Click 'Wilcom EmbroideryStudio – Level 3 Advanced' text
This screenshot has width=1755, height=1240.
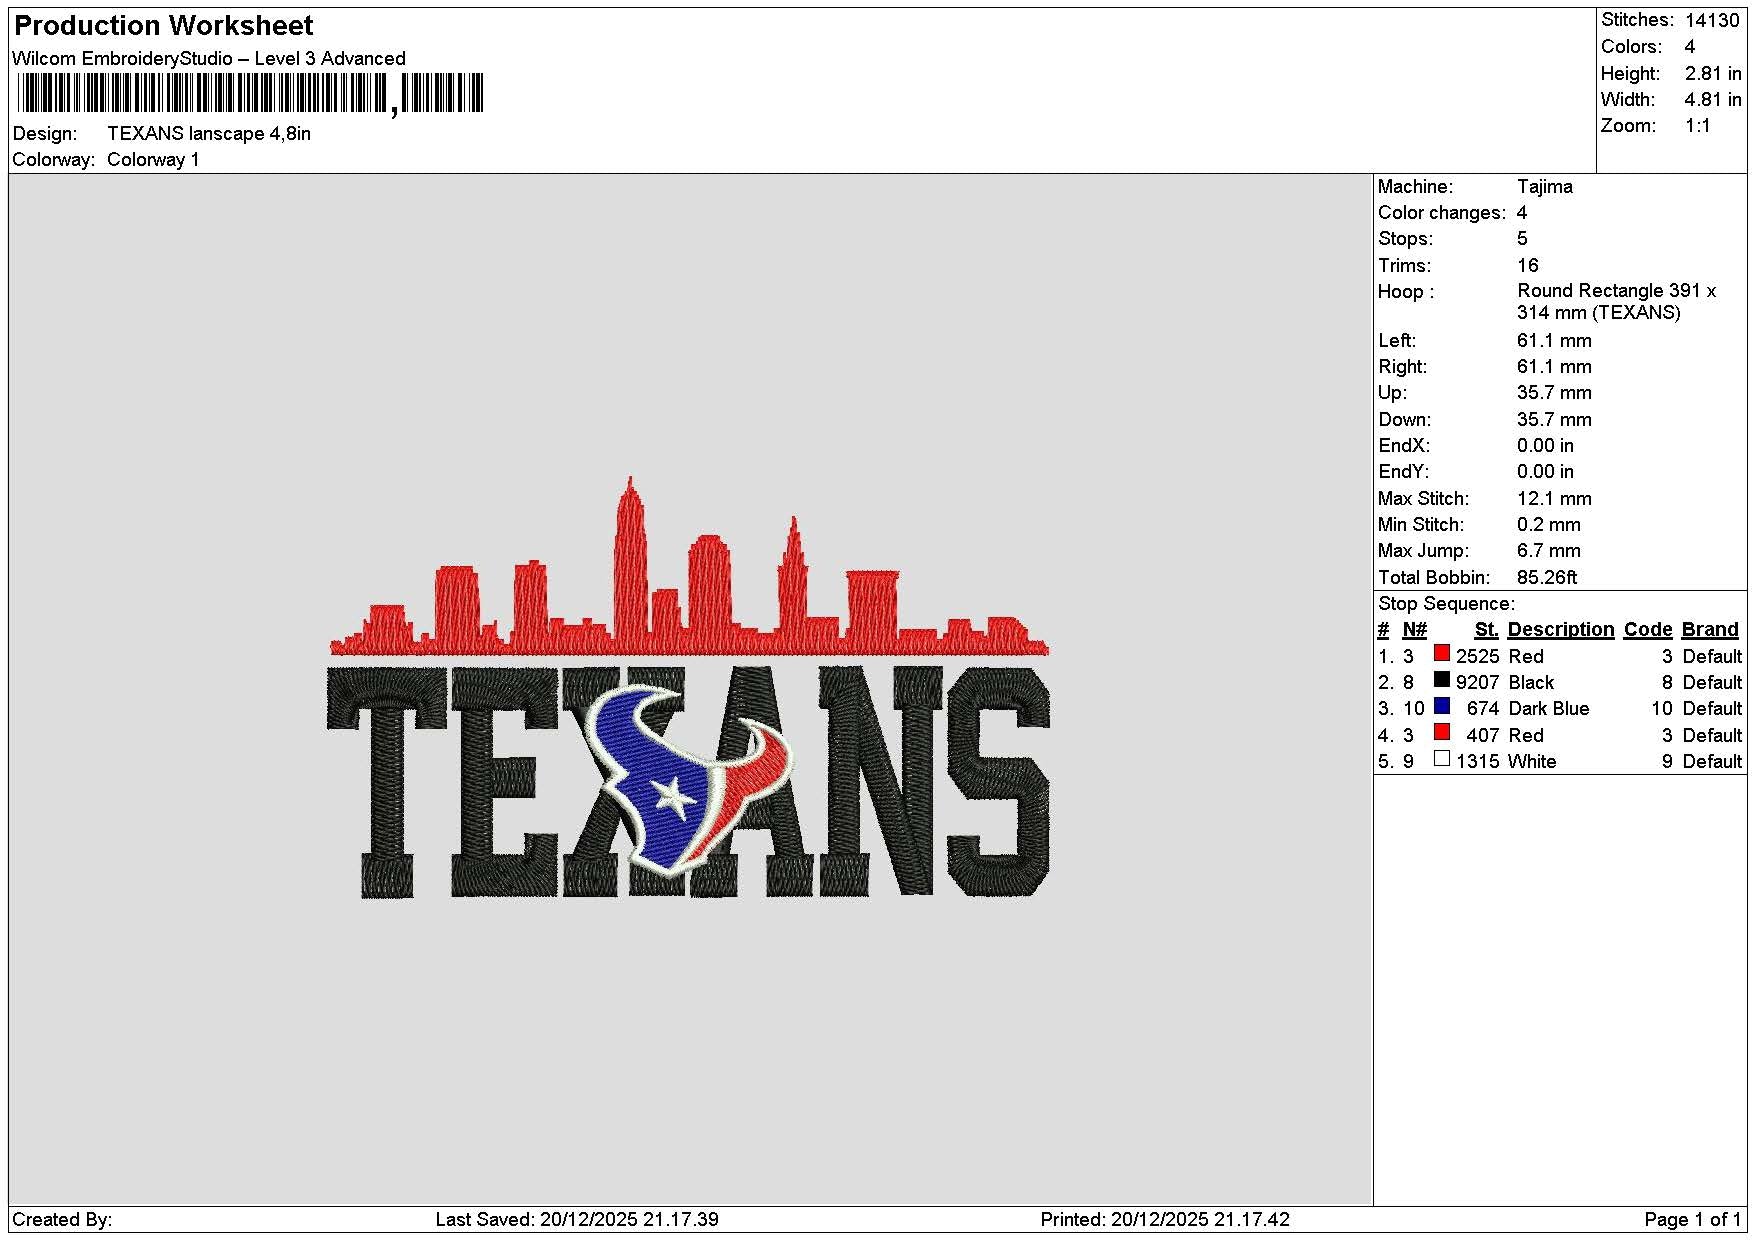209,58
